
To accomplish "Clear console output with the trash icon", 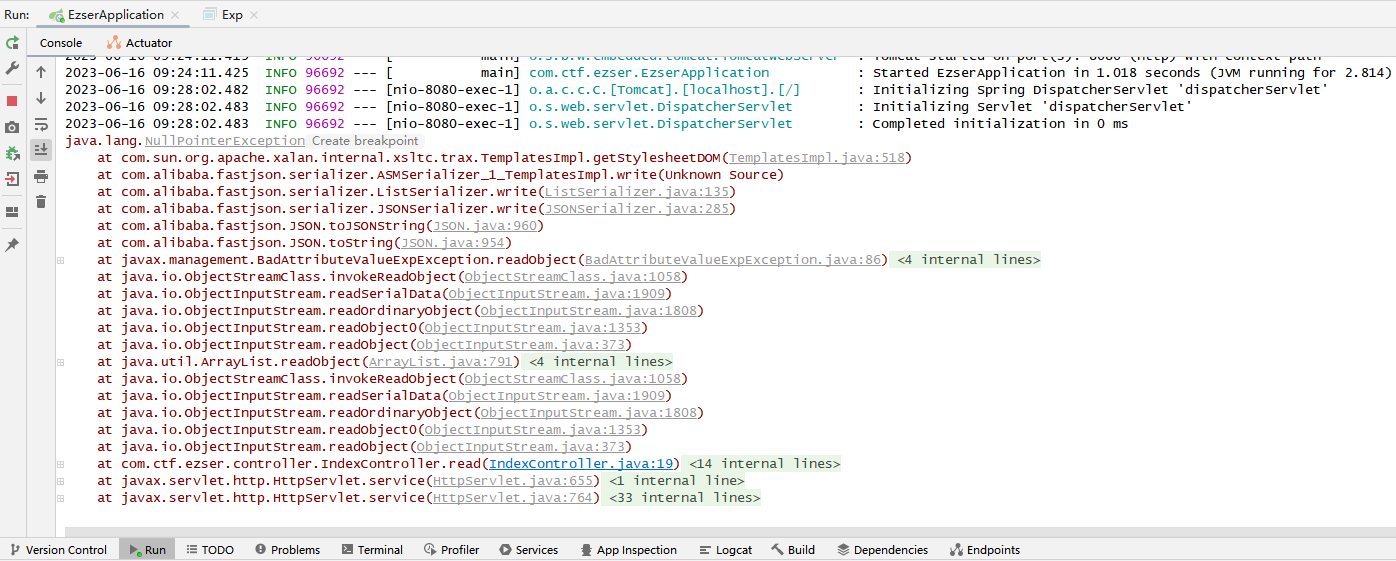I will click(x=41, y=202).
